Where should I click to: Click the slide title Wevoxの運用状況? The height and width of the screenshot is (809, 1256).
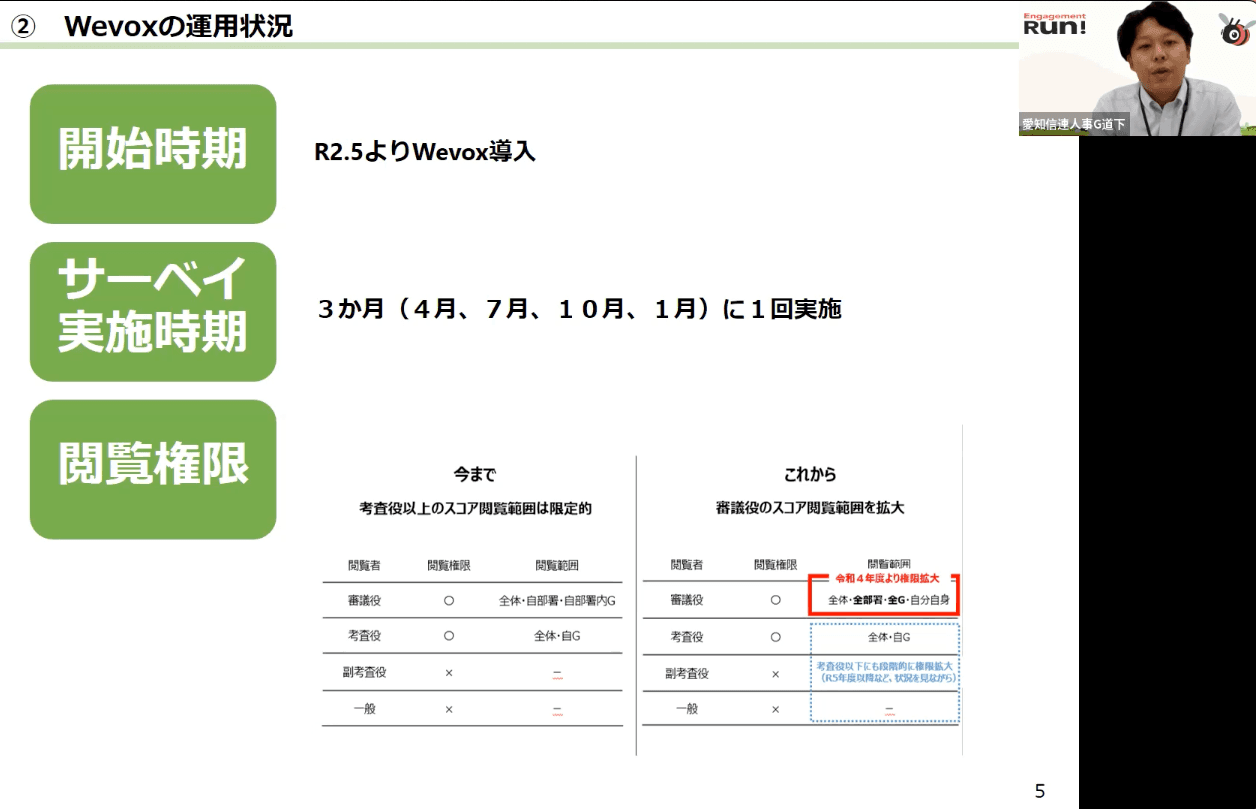point(178,26)
